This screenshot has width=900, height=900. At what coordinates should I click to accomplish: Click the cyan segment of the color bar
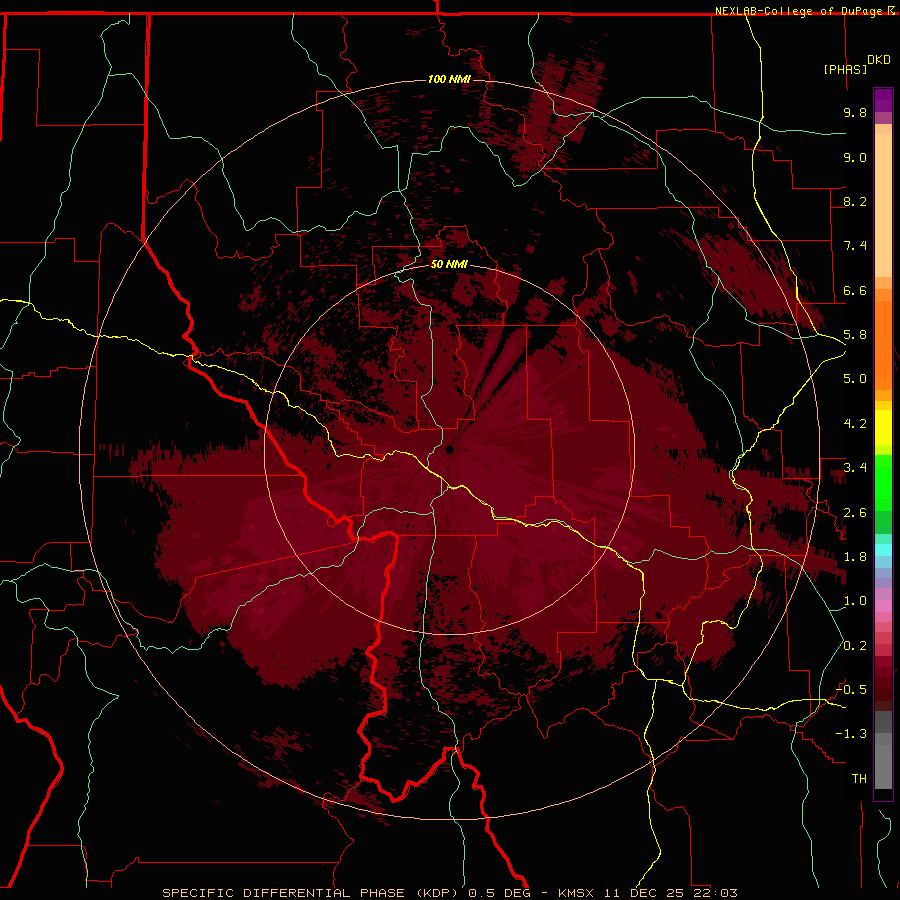coord(883,550)
